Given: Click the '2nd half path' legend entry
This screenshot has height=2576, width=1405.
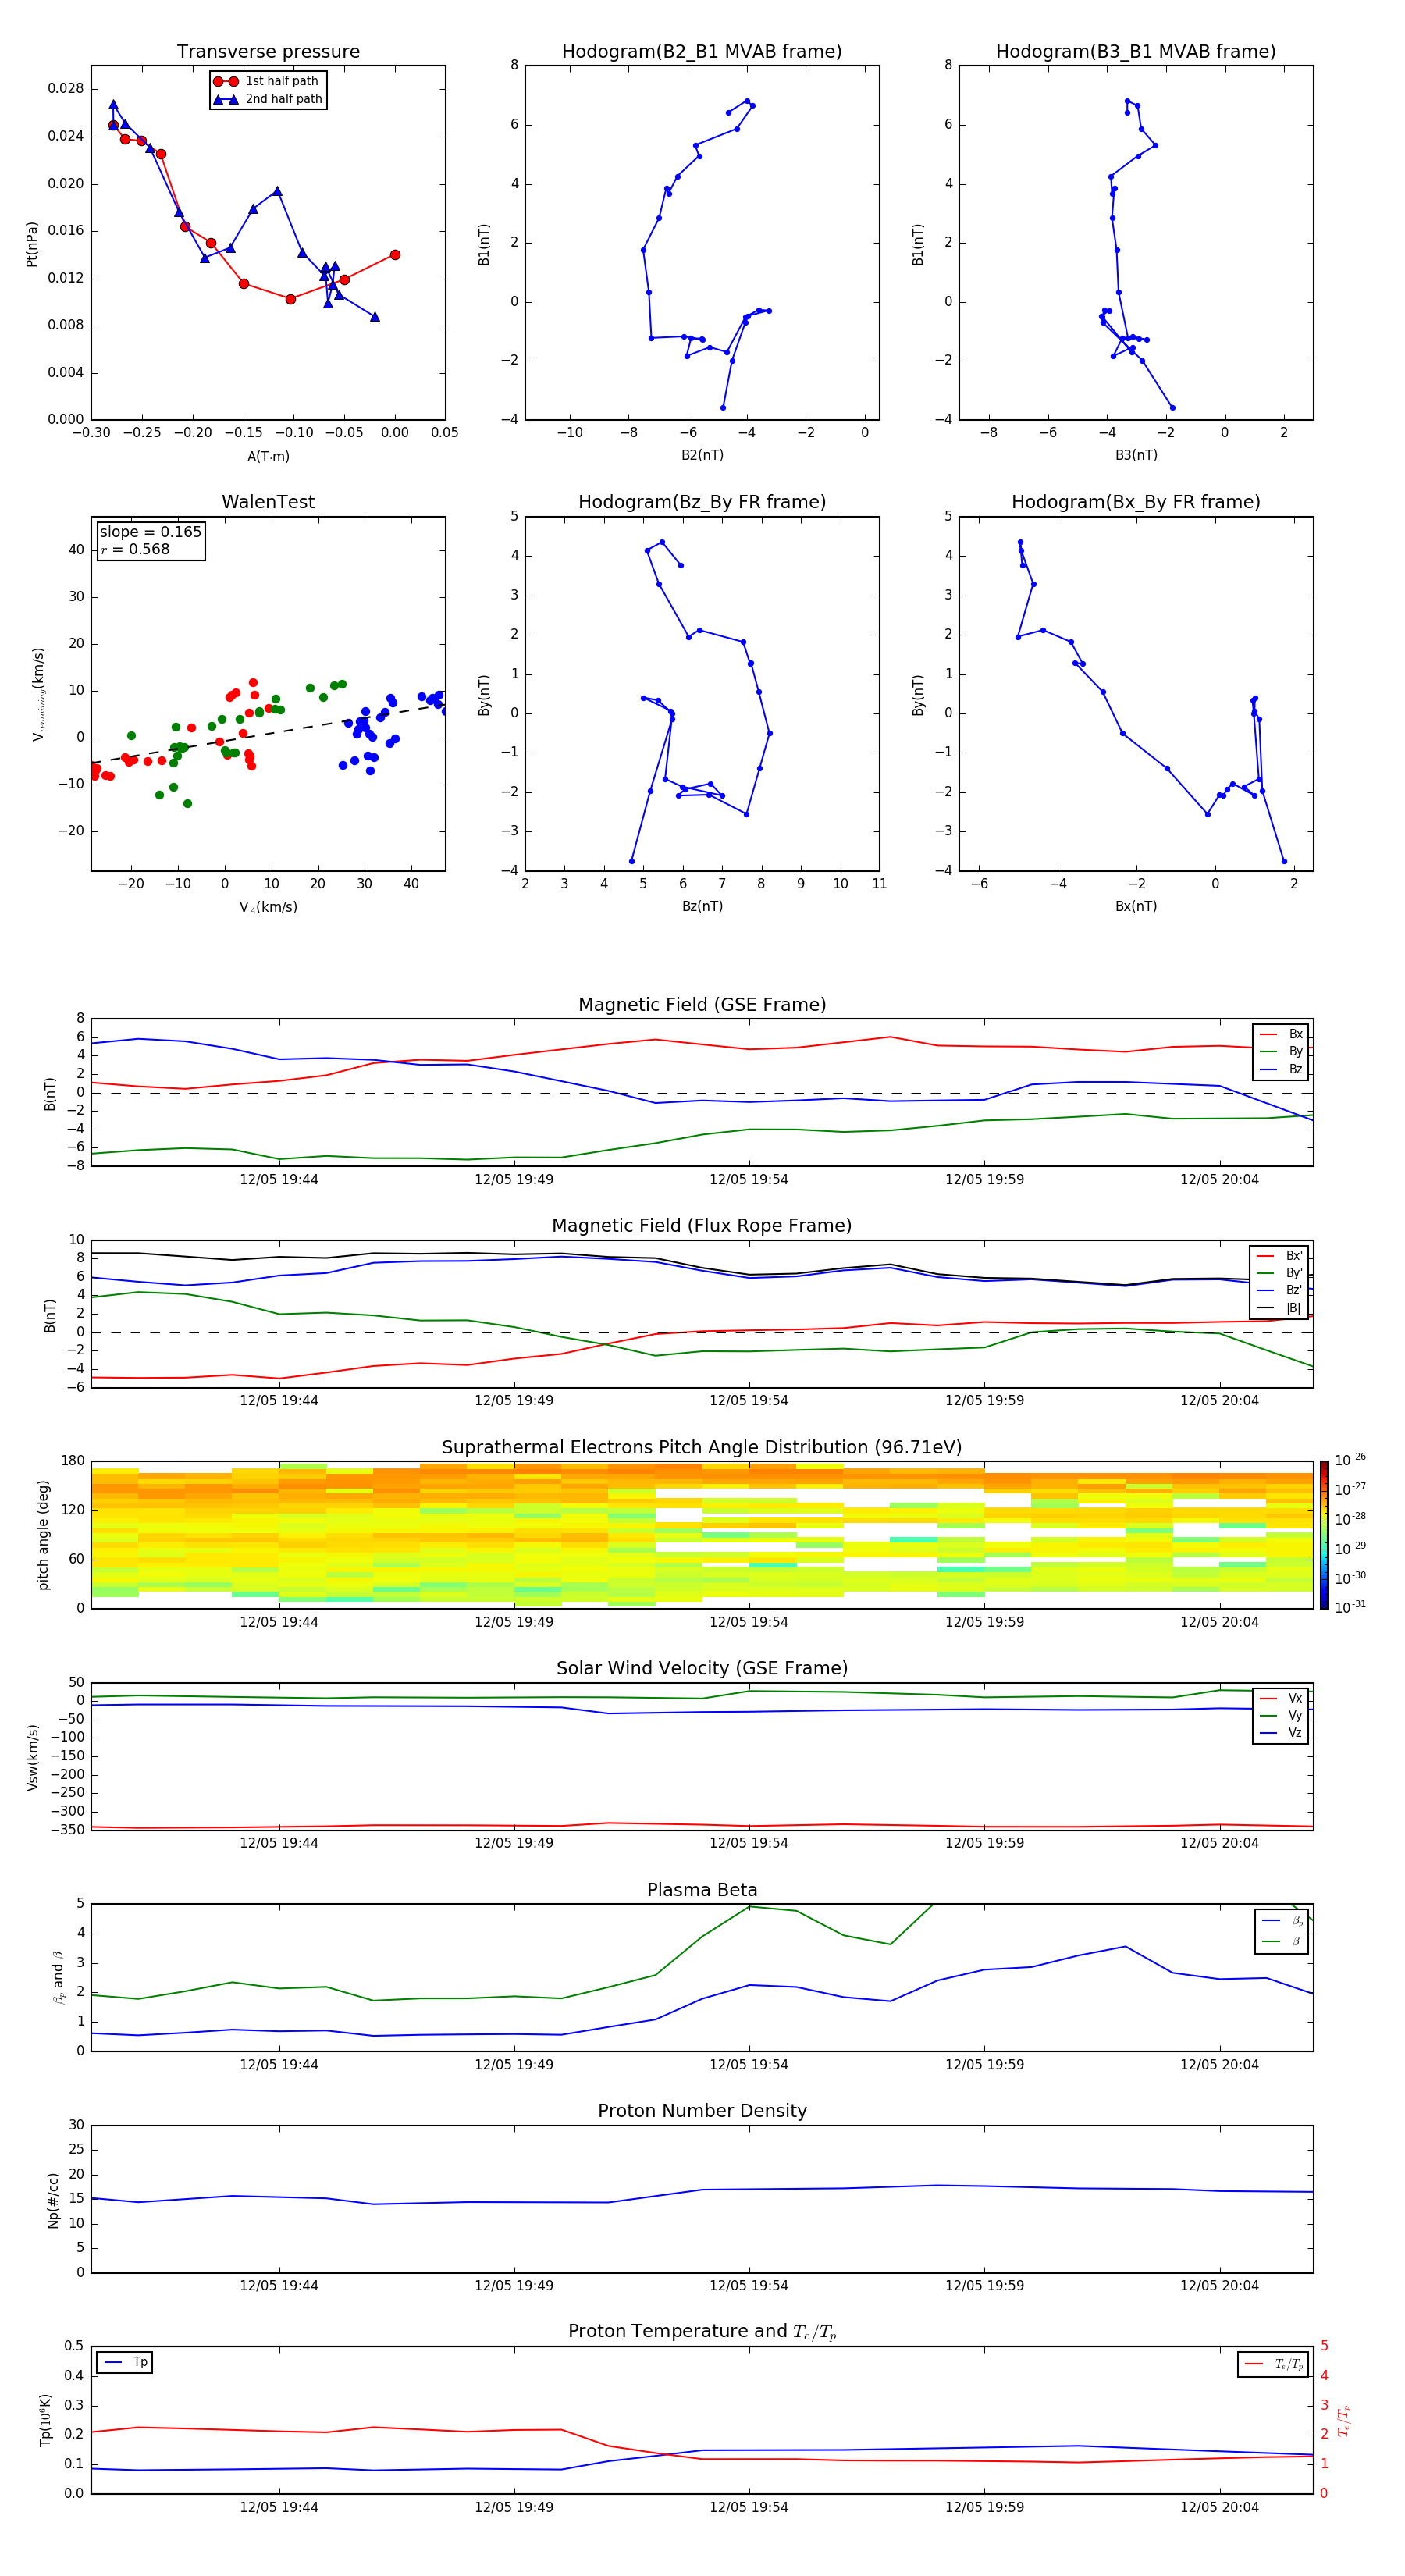Looking at the screenshot, I should [x=268, y=99].
